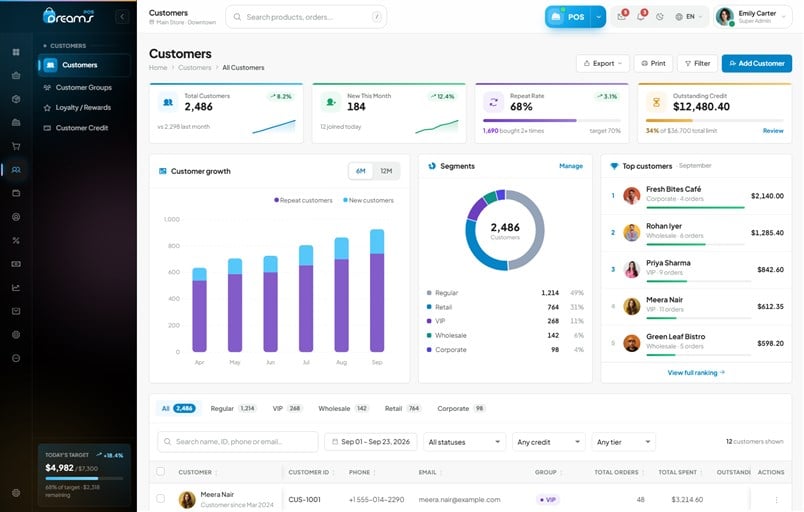Open the line chart reports sidebar icon
Viewport: 804px width, 512px height.
coord(16,288)
